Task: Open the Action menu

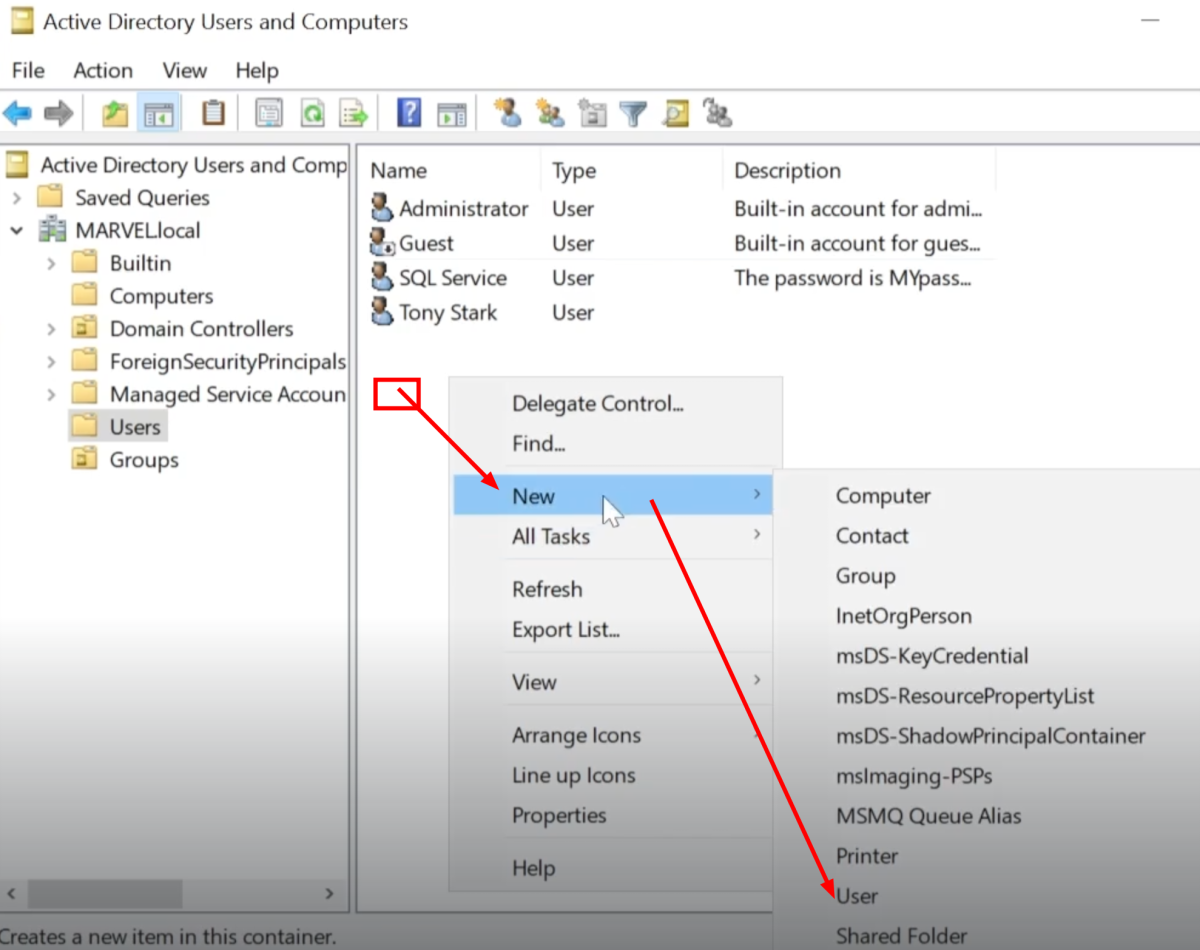Action: (102, 71)
